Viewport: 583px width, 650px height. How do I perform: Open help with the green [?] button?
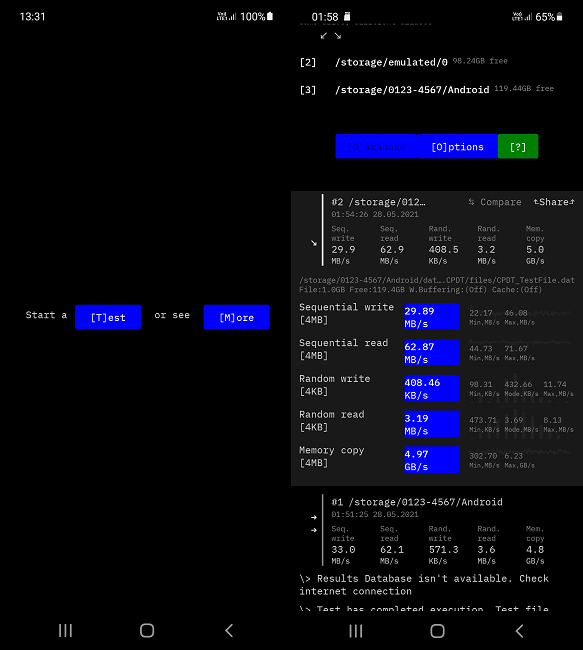click(x=518, y=146)
